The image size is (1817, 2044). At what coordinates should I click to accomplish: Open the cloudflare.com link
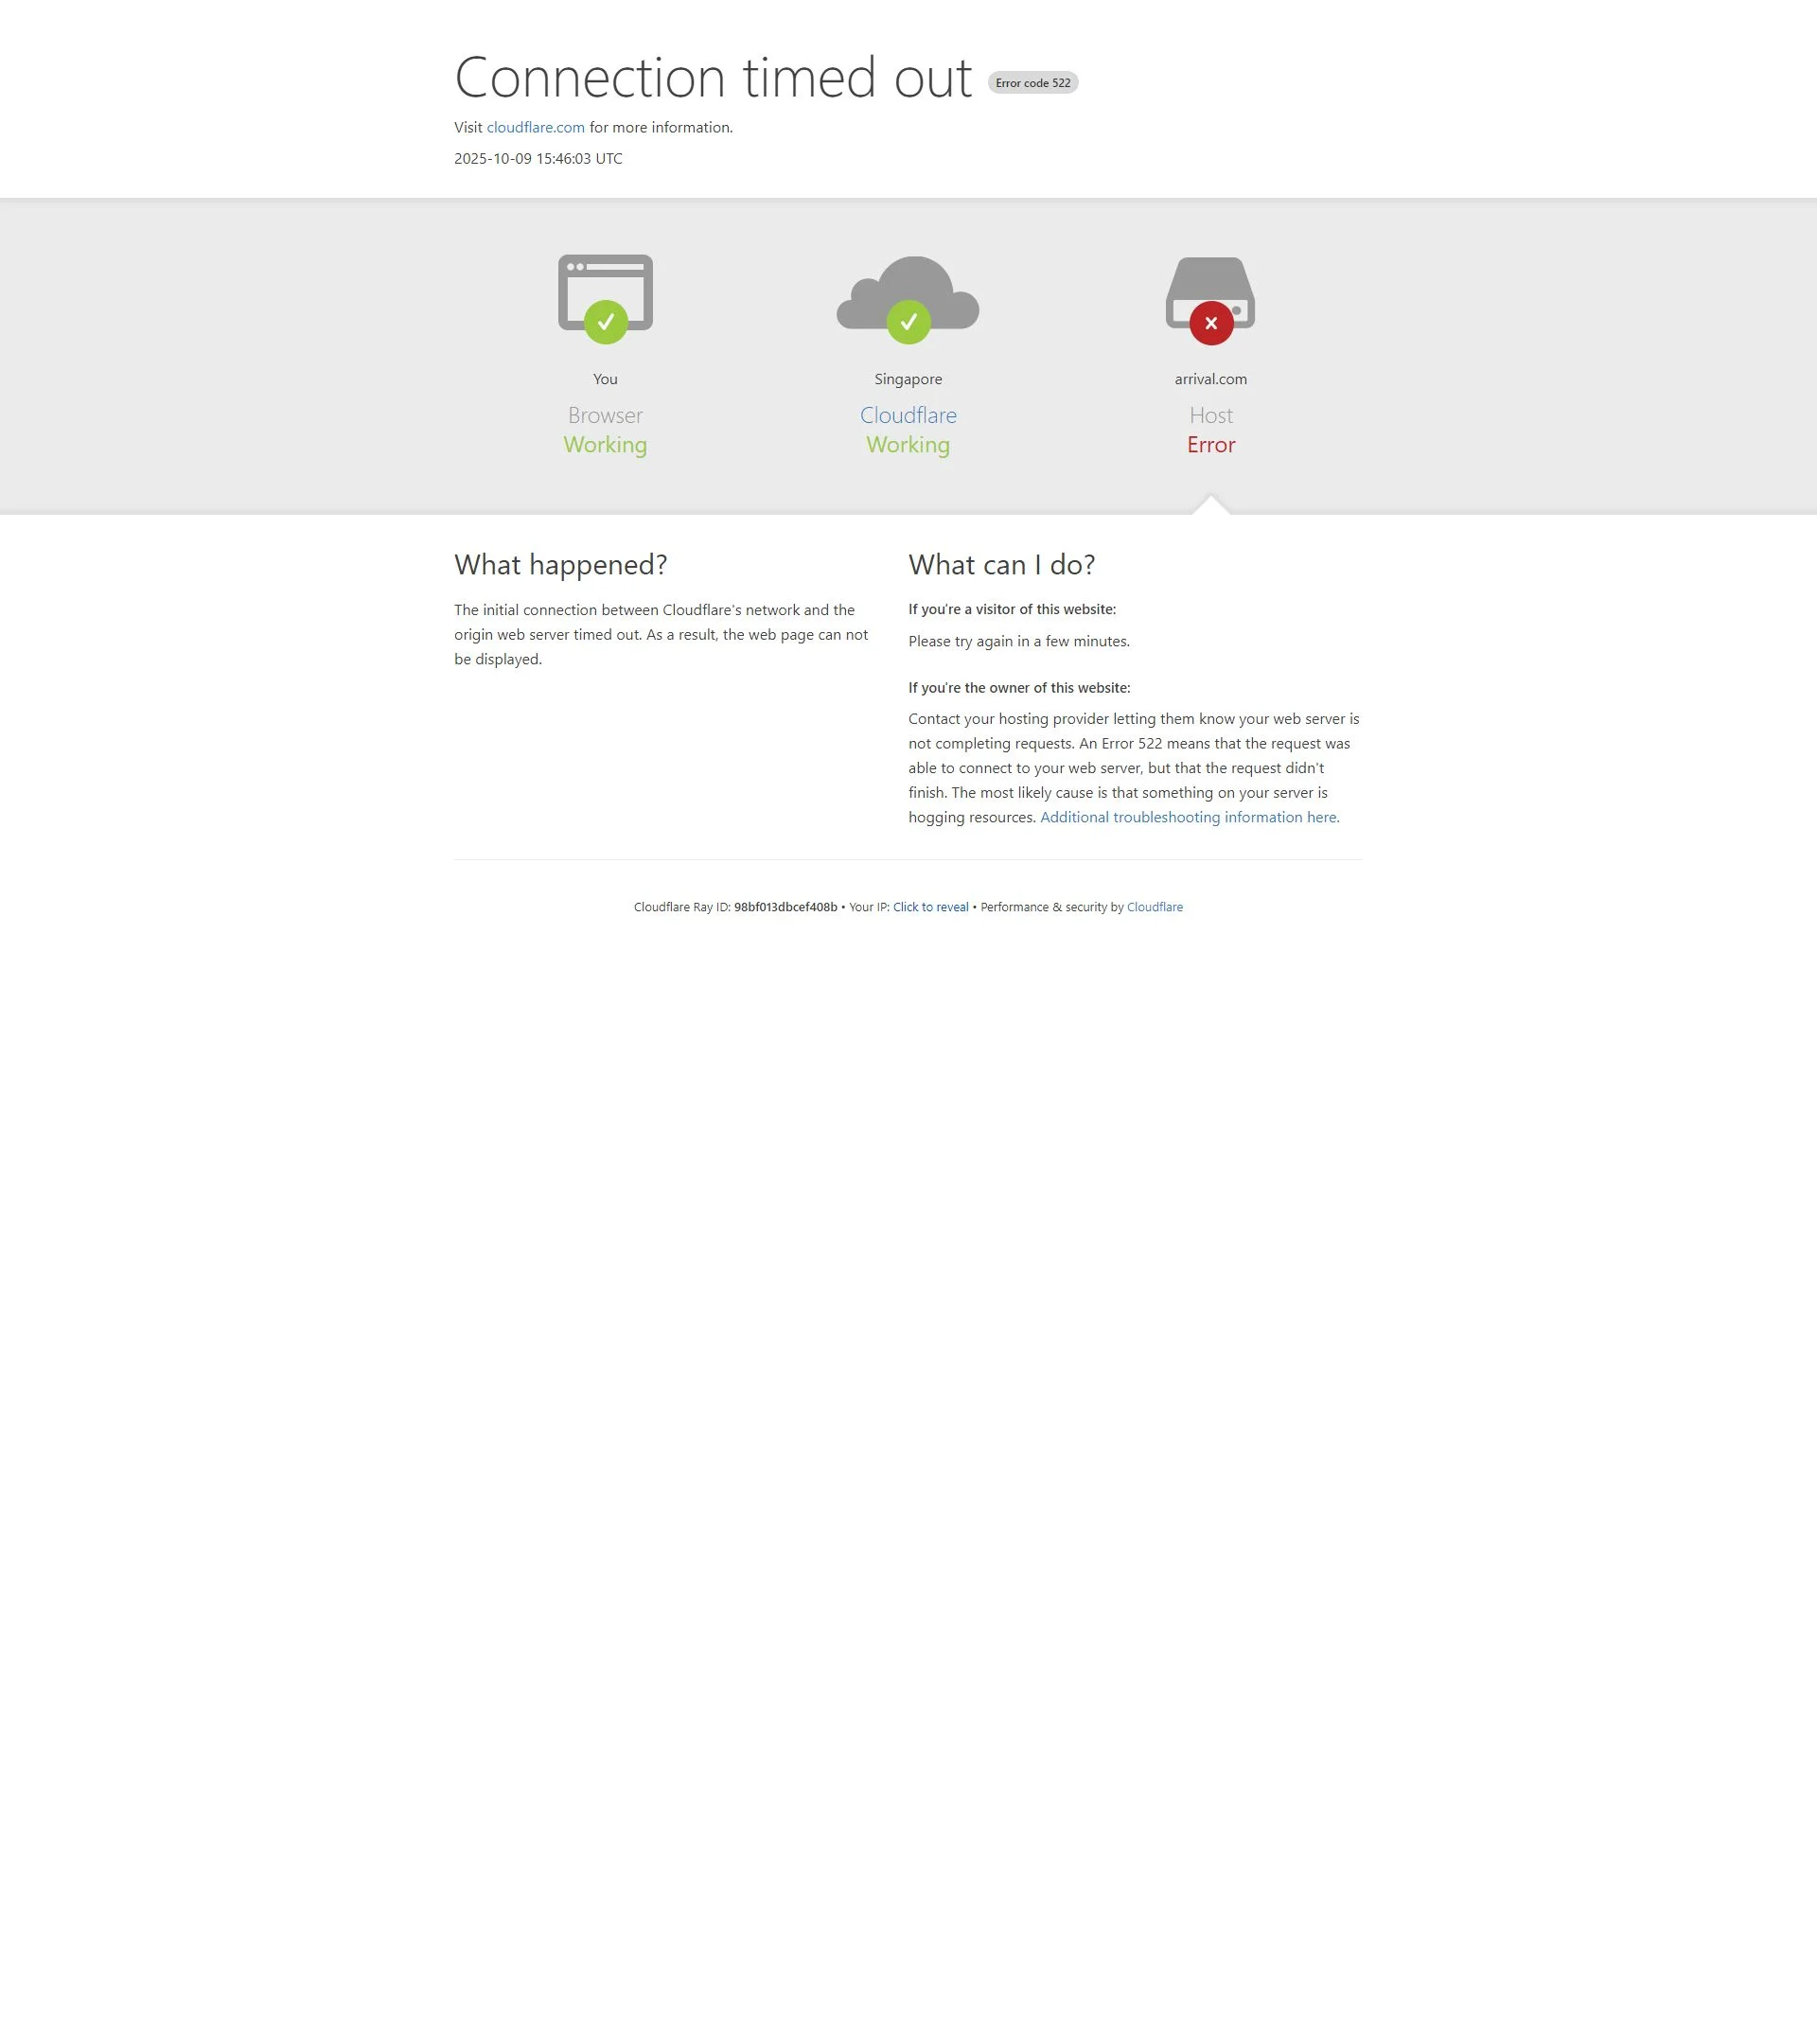click(535, 127)
